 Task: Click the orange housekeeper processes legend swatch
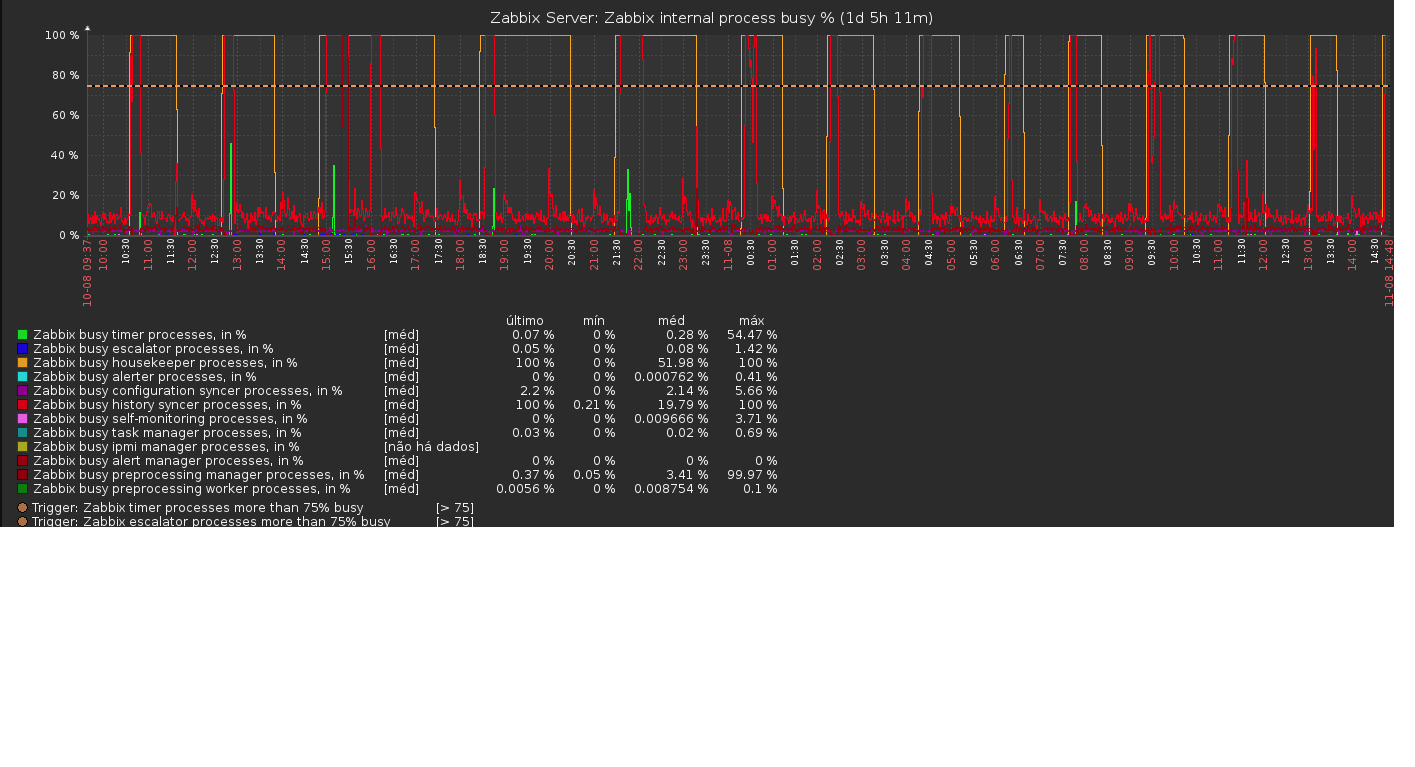point(22,363)
